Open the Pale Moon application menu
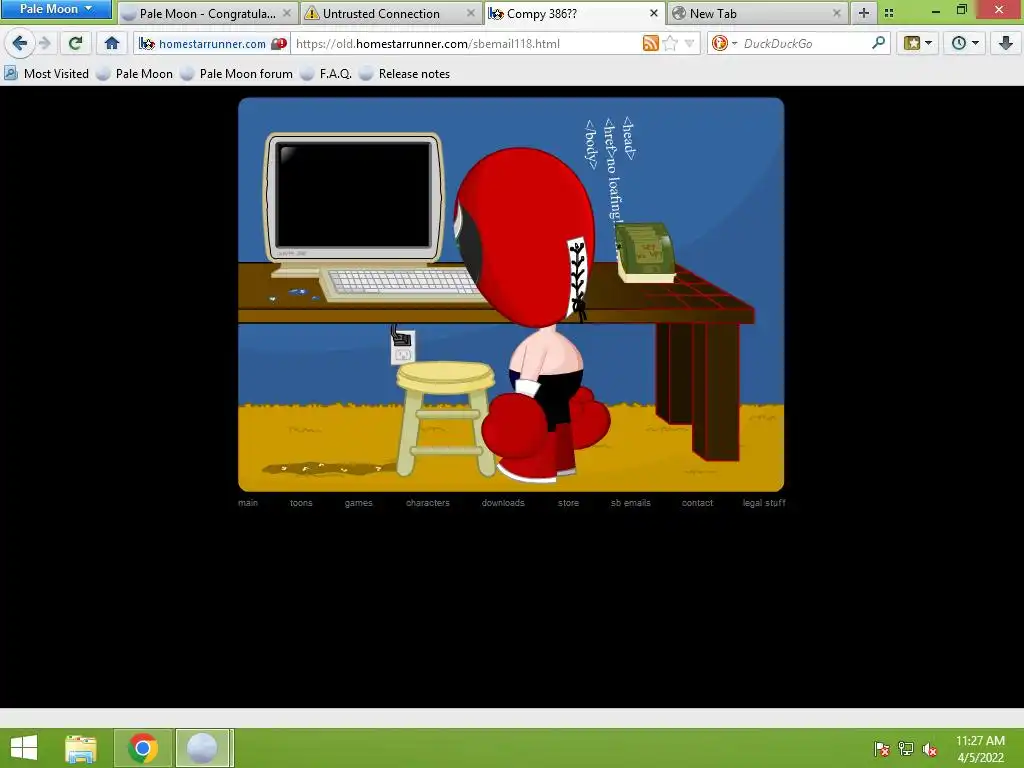Viewport: 1024px width, 768px height. click(56, 9)
